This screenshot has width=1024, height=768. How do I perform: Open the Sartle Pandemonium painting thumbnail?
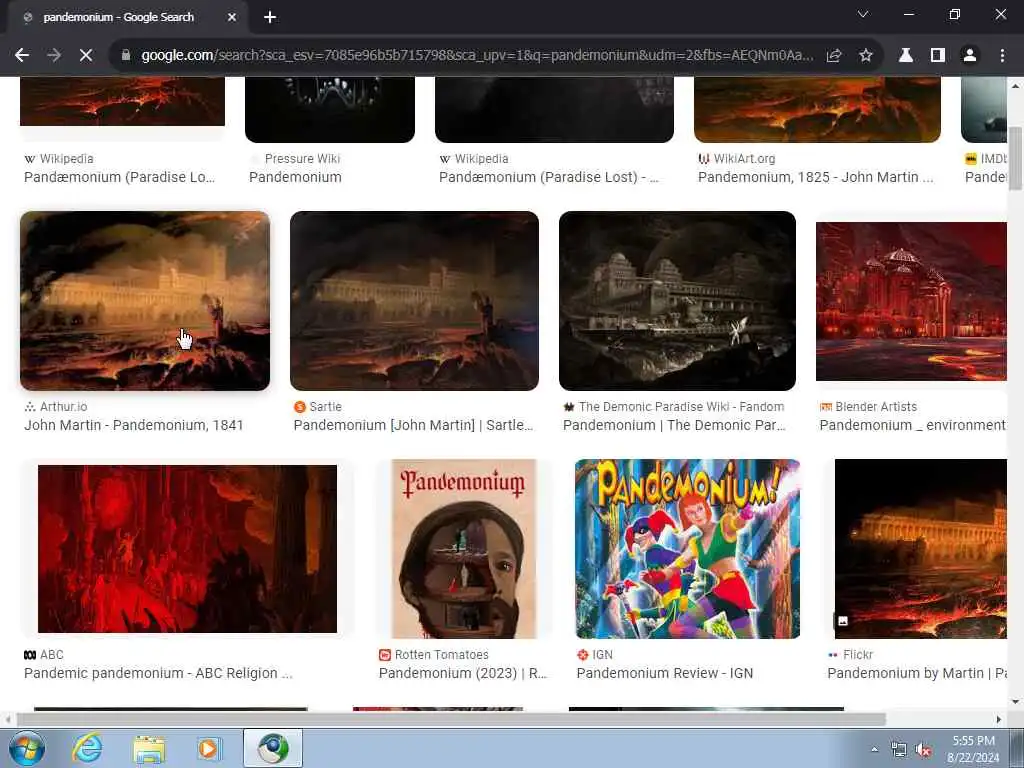click(x=414, y=300)
